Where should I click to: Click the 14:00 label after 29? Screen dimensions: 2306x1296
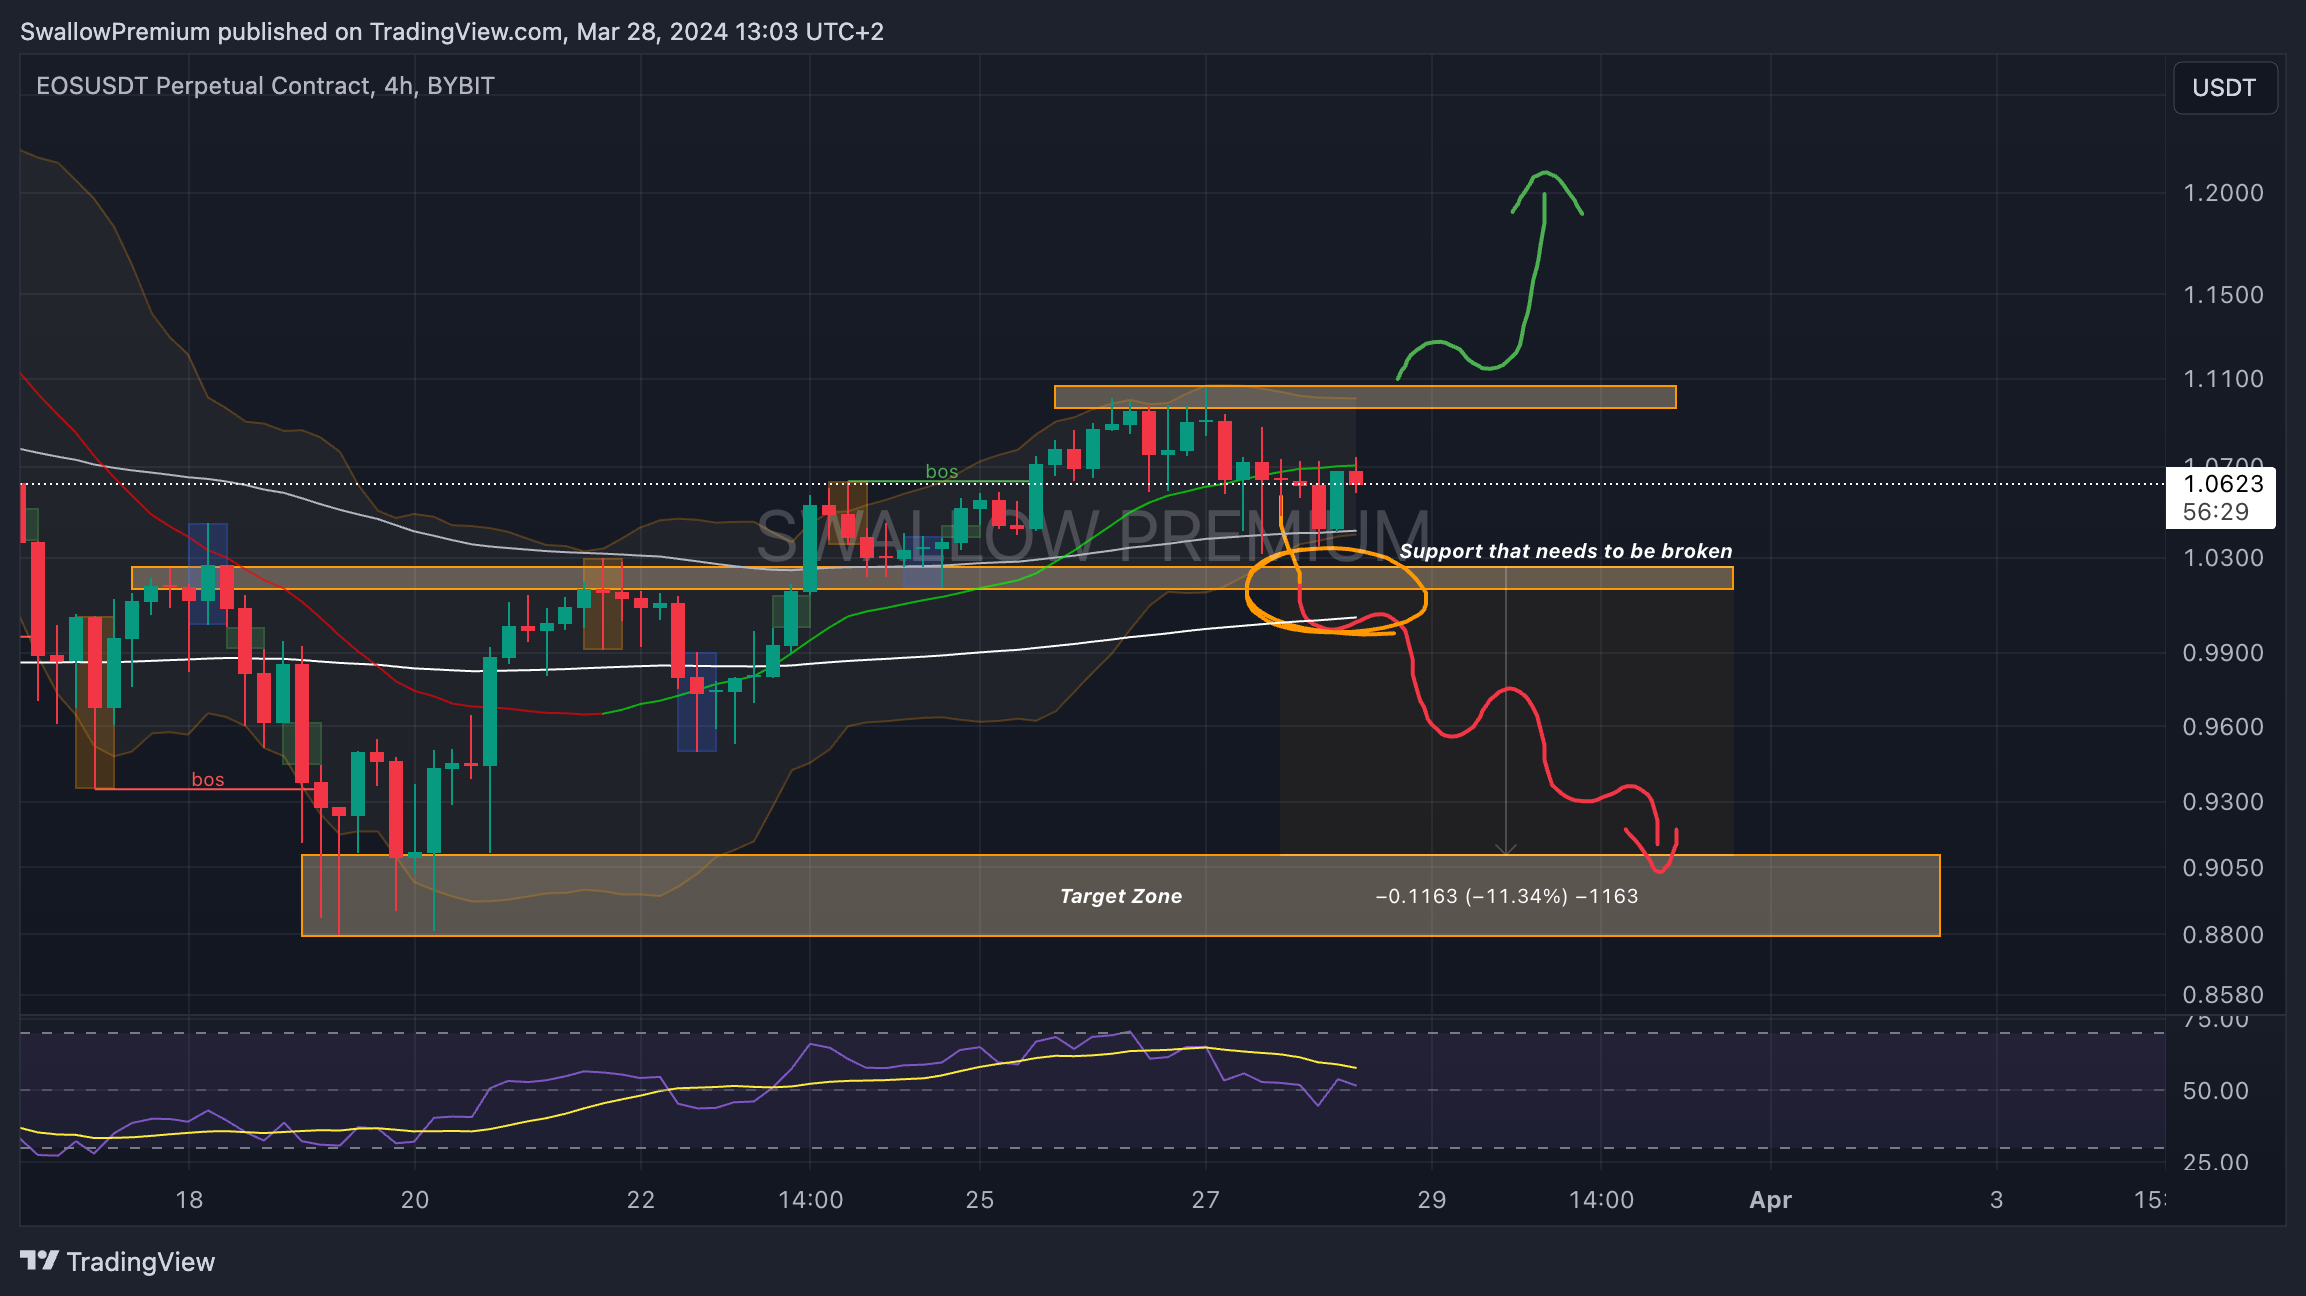coord(1601,1200)
